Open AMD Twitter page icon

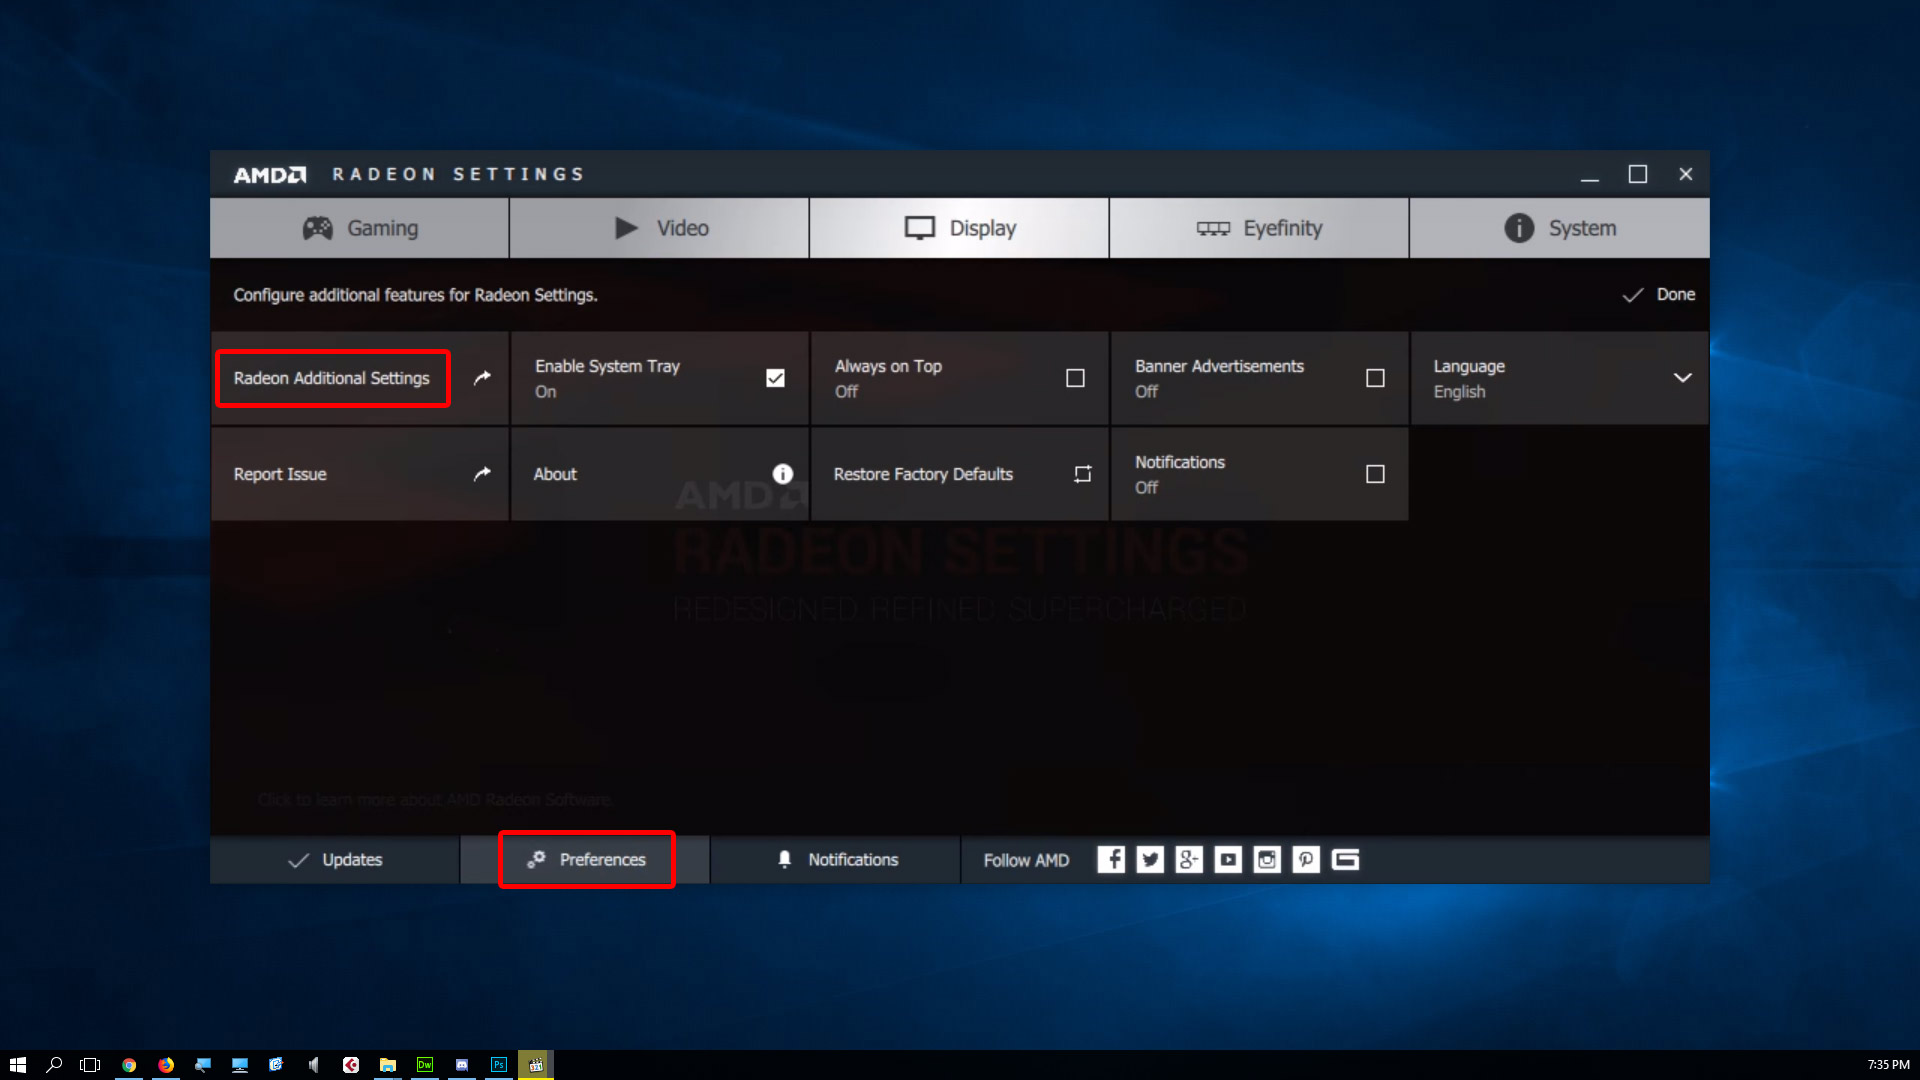pyautogui.click(x=1150, y=860)
